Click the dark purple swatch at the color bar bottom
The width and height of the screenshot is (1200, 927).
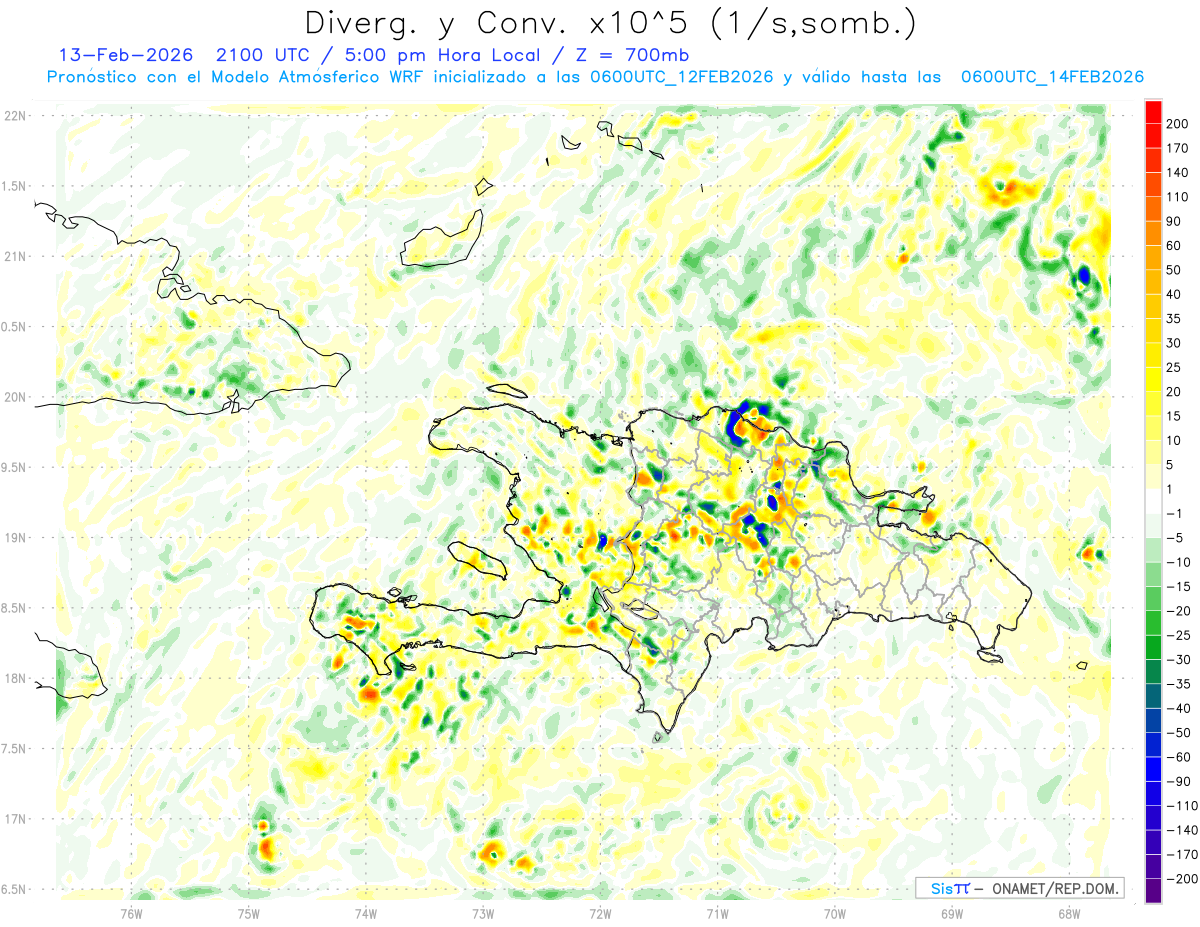[x=1153, y=891]
